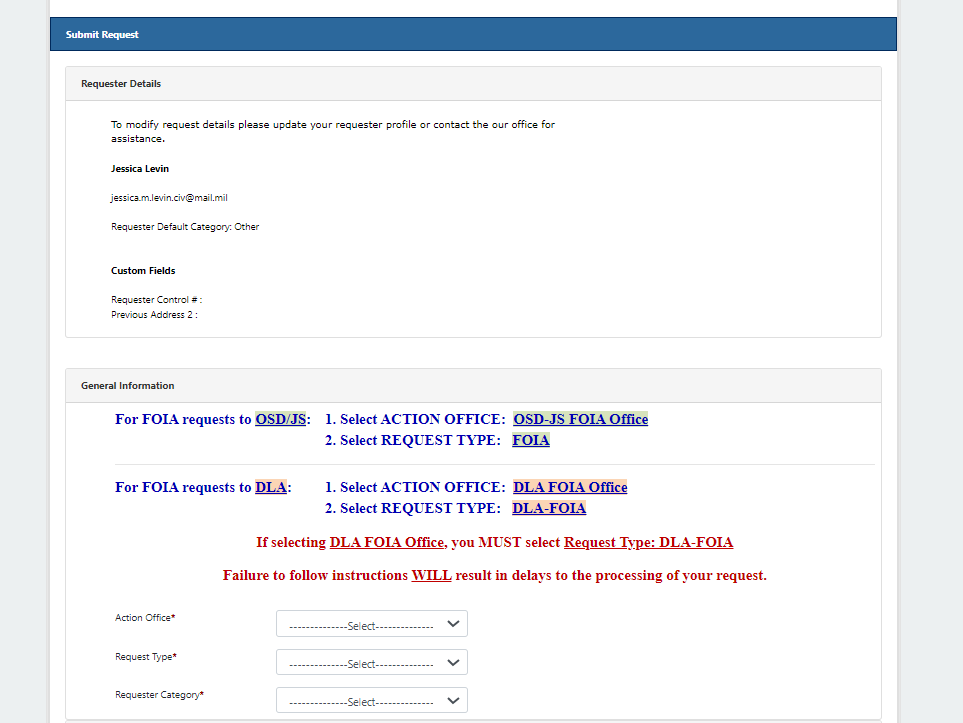The width and height of the screenshot is (963, 723).
Task: Click red 'Request Type: DLA-FOIA' text
Action: [649, 542]
